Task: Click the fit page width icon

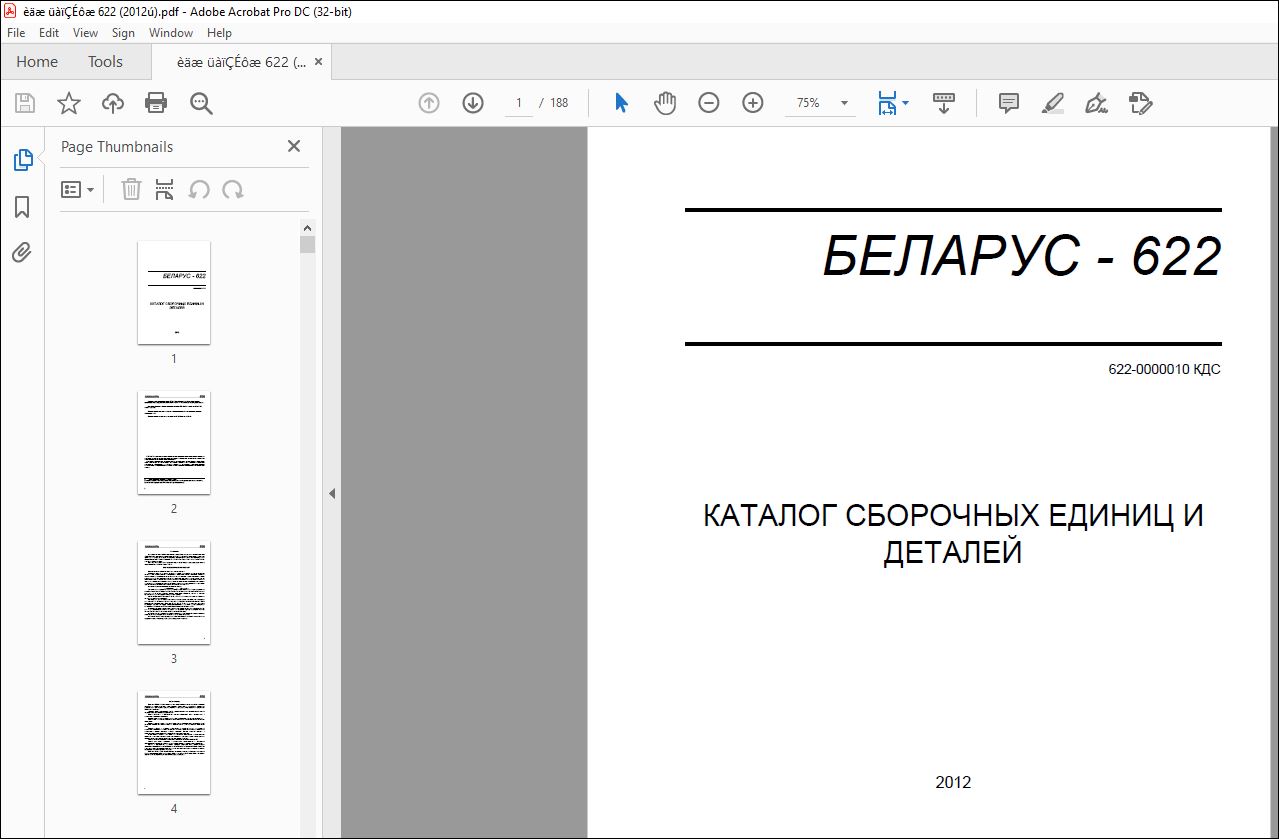Action: click(x=887, y=103)
